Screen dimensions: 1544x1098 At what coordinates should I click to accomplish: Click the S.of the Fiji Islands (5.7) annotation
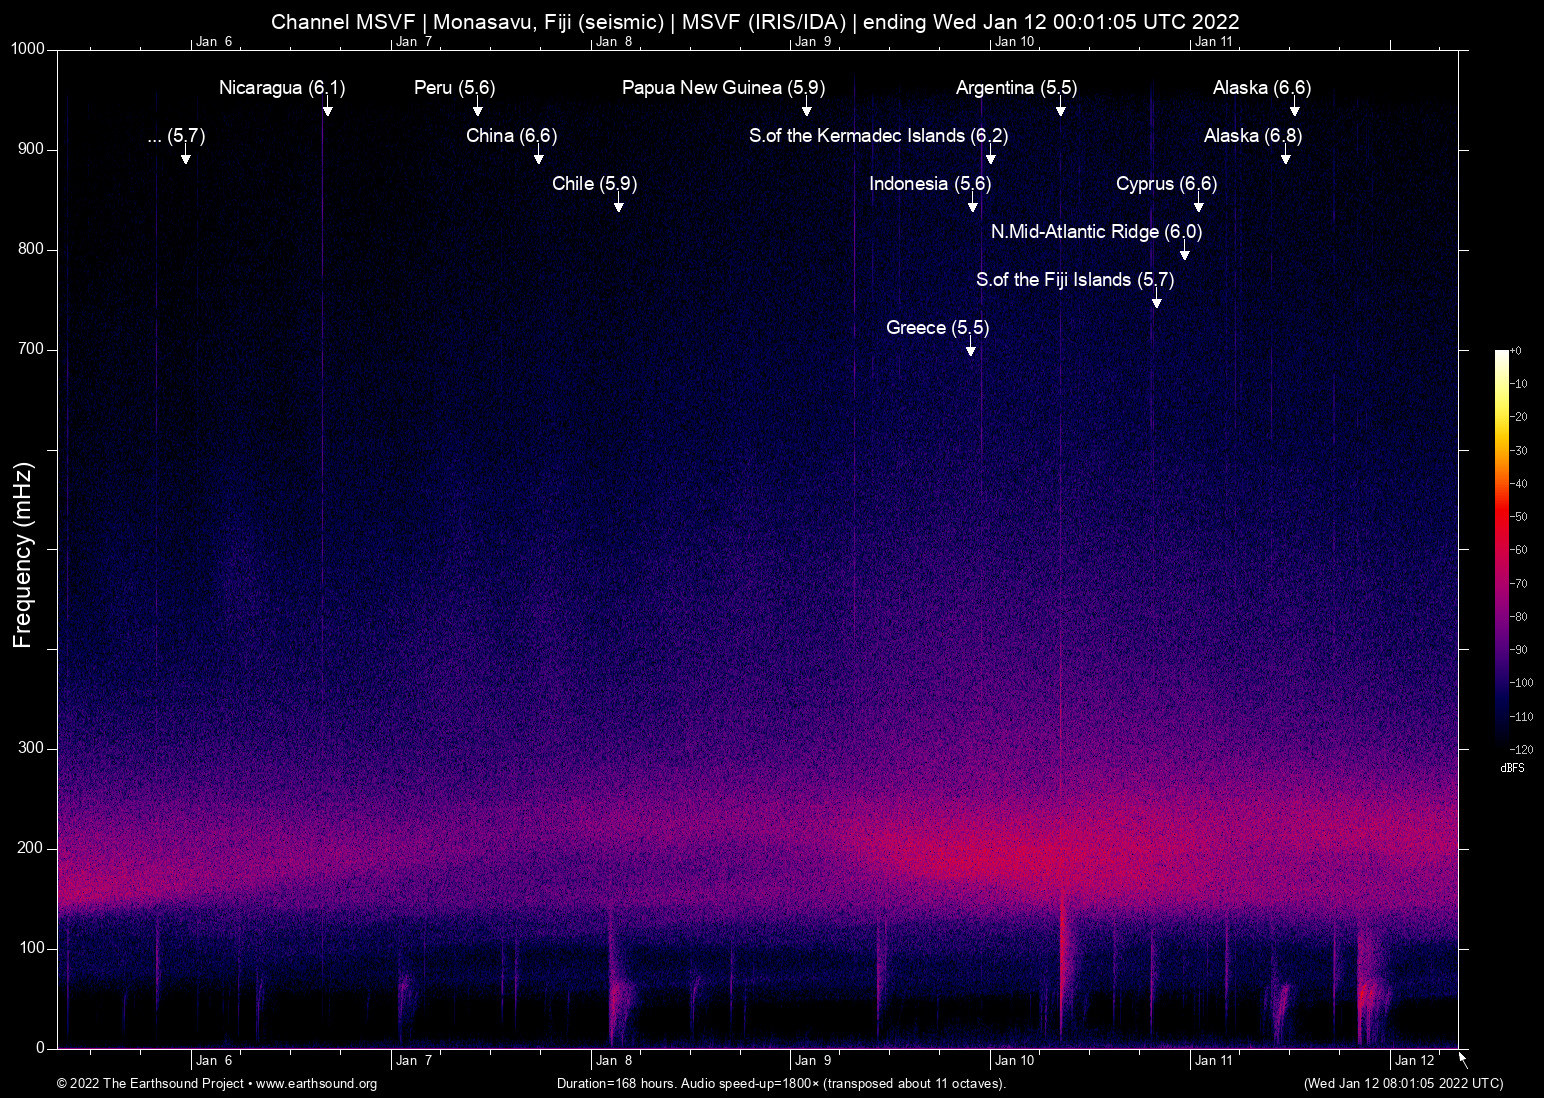tap(1076, 280)
